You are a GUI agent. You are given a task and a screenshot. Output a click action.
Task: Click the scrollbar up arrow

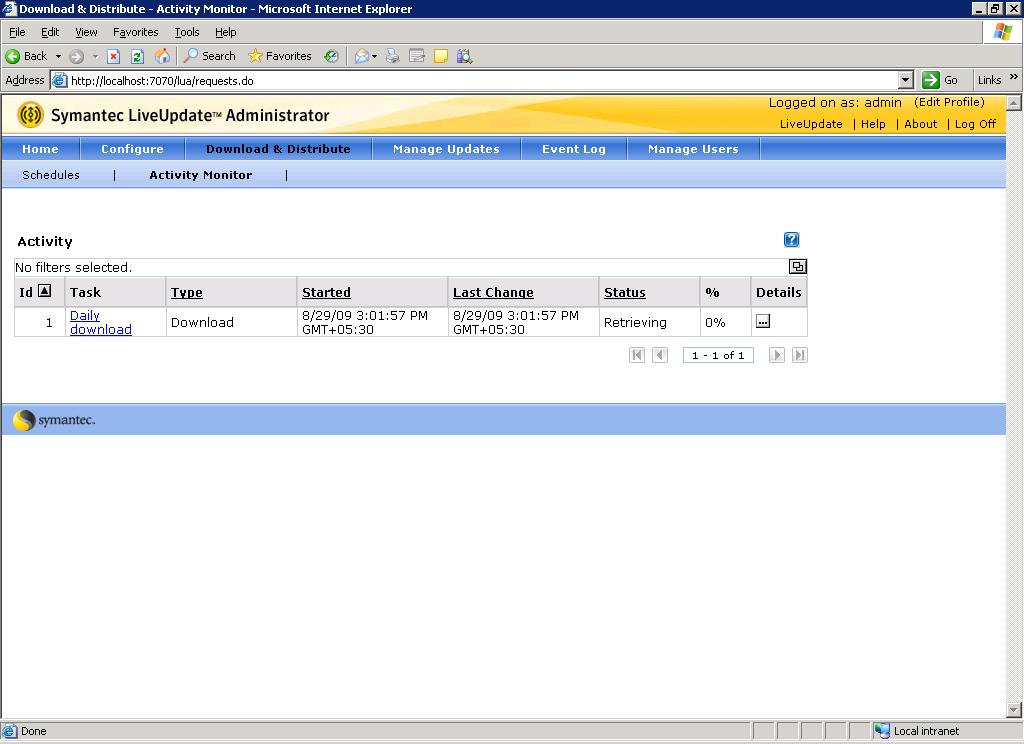click(1014, 103)
